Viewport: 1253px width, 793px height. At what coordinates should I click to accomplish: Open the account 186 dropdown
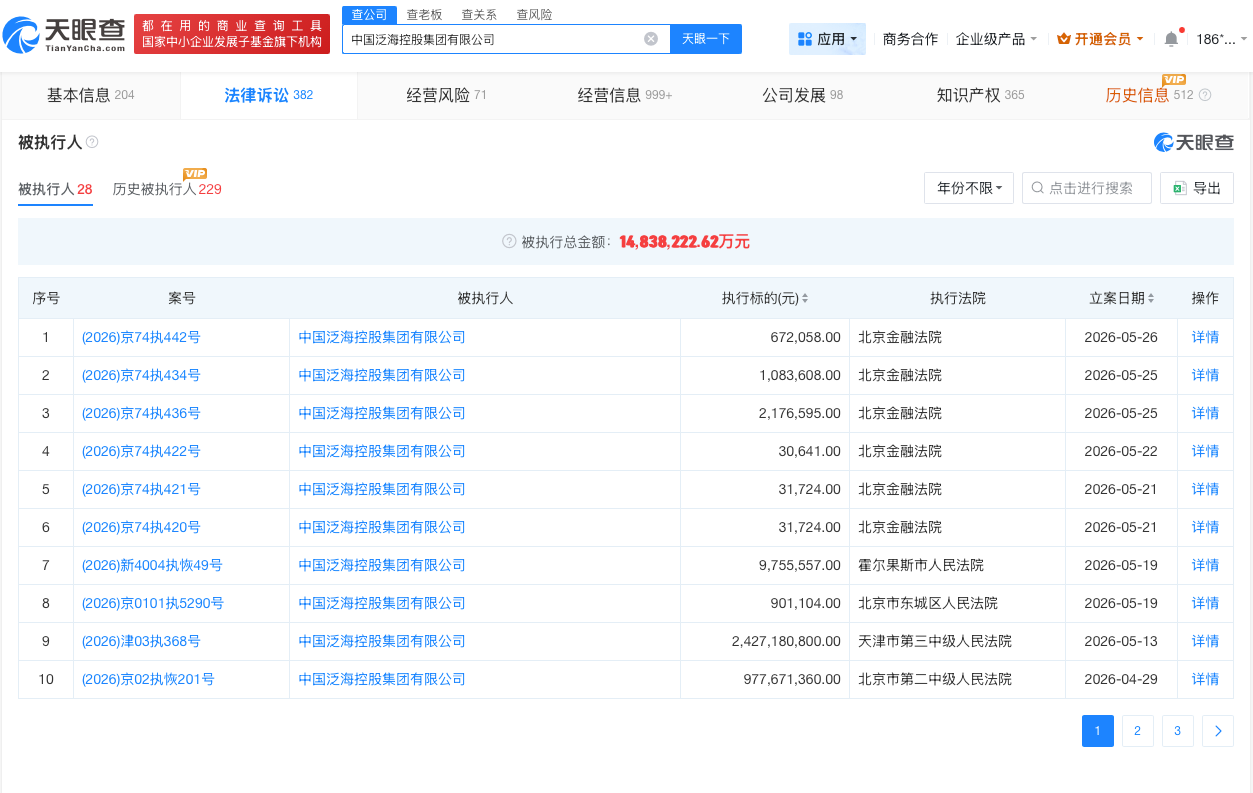point(1222,39)
